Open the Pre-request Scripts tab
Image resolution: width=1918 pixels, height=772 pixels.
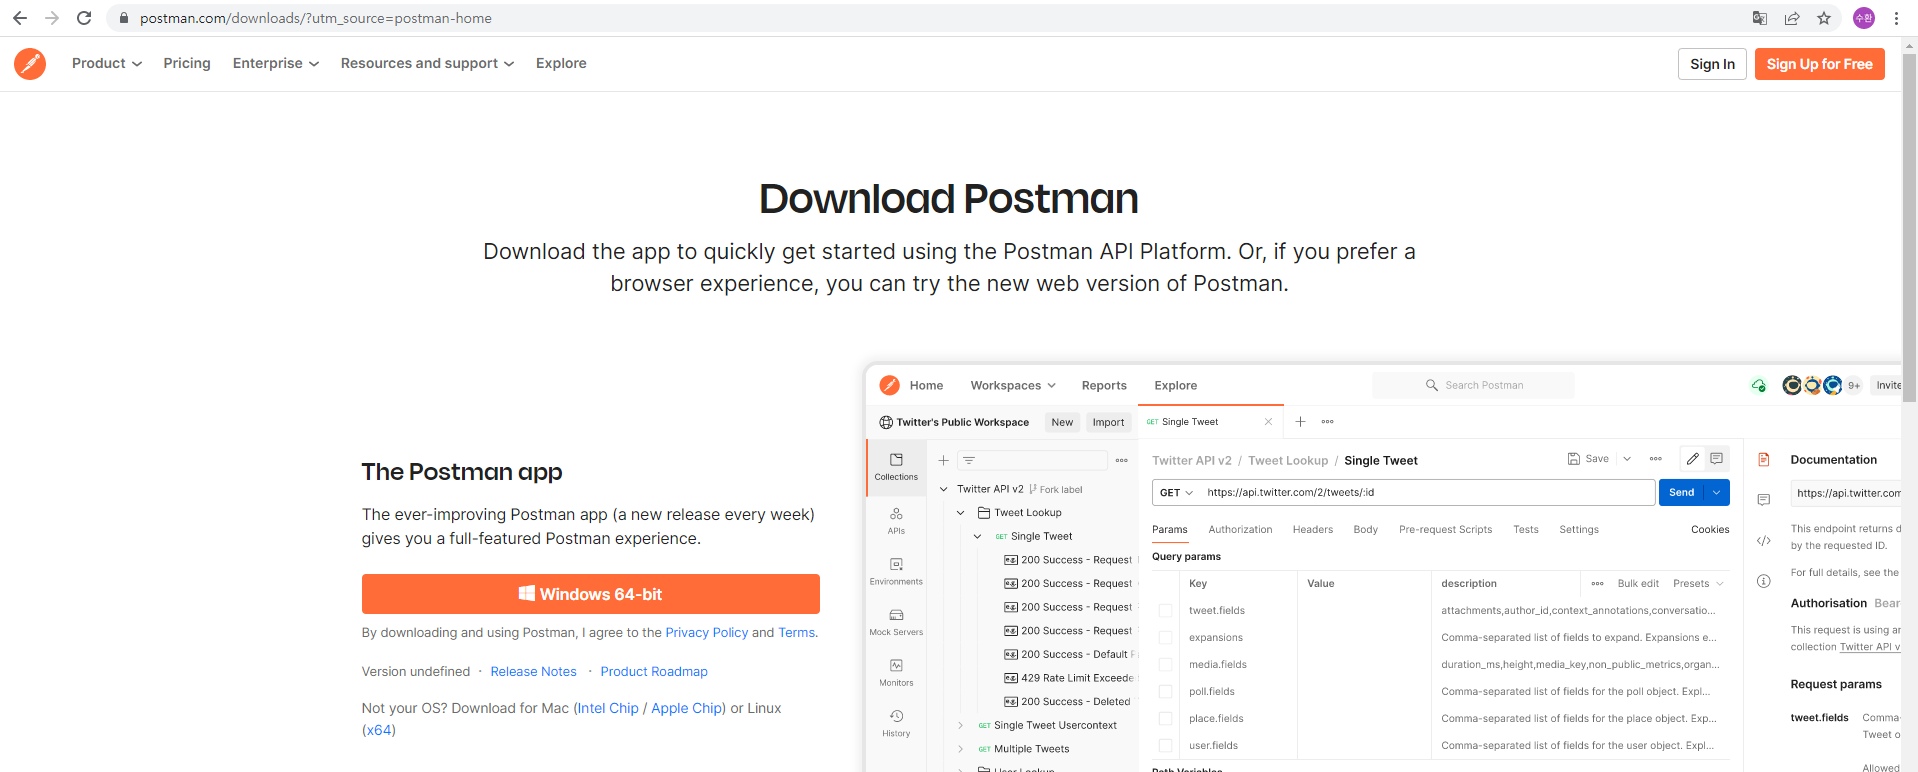[x=1445, y=529]
